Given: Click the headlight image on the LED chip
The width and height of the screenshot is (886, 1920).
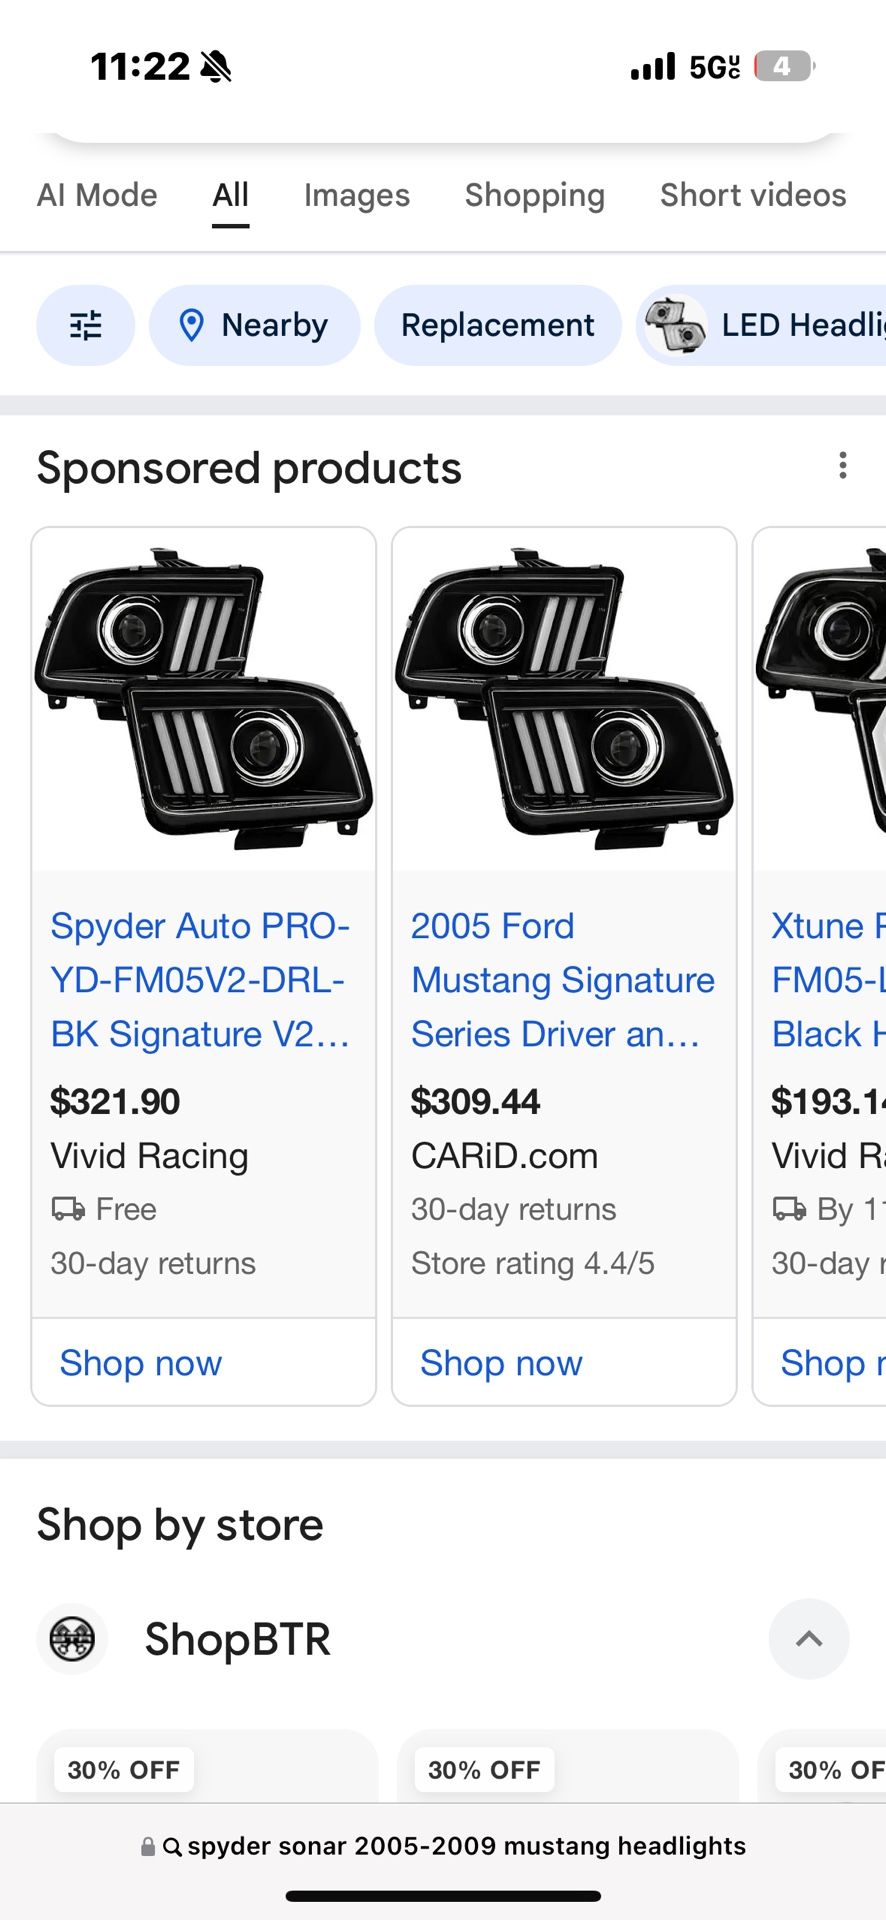Looking at the screenshot, I should pyautogui.click(x=674, y=325).
